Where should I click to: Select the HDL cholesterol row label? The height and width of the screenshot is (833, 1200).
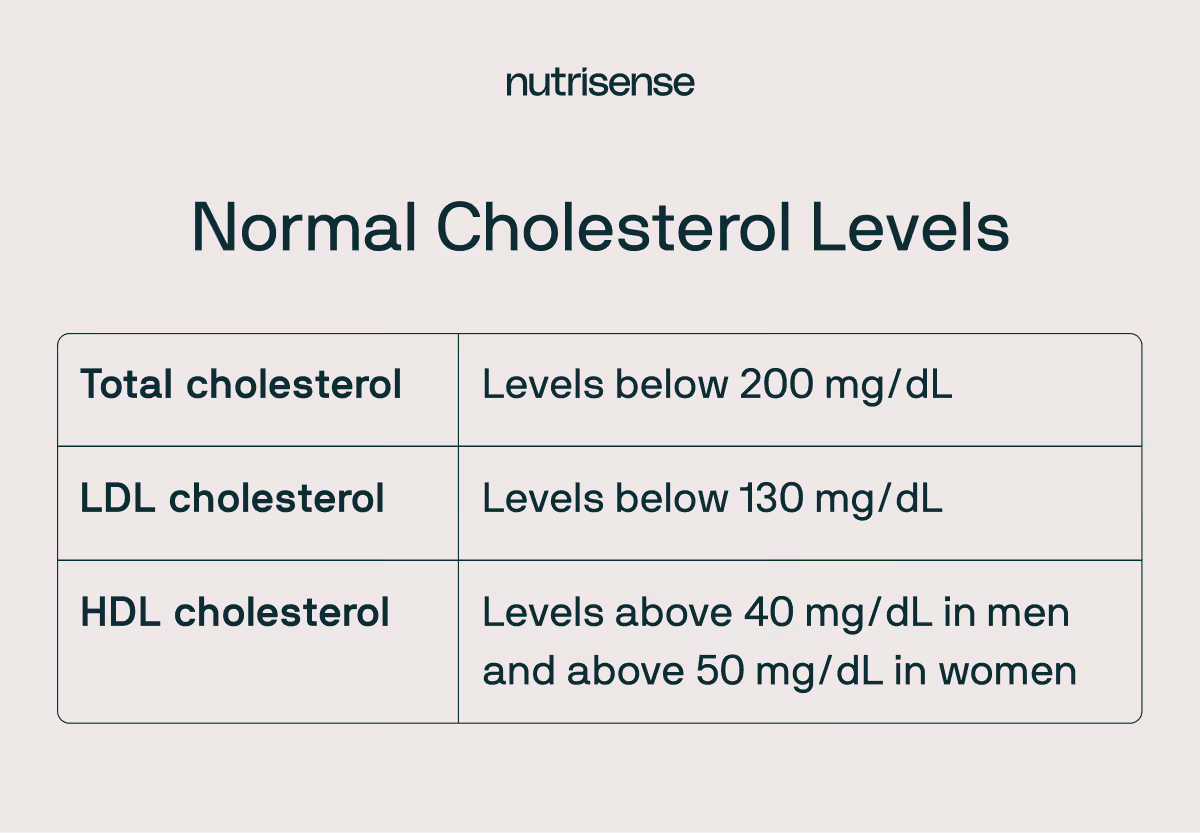(x=235, y=613)
